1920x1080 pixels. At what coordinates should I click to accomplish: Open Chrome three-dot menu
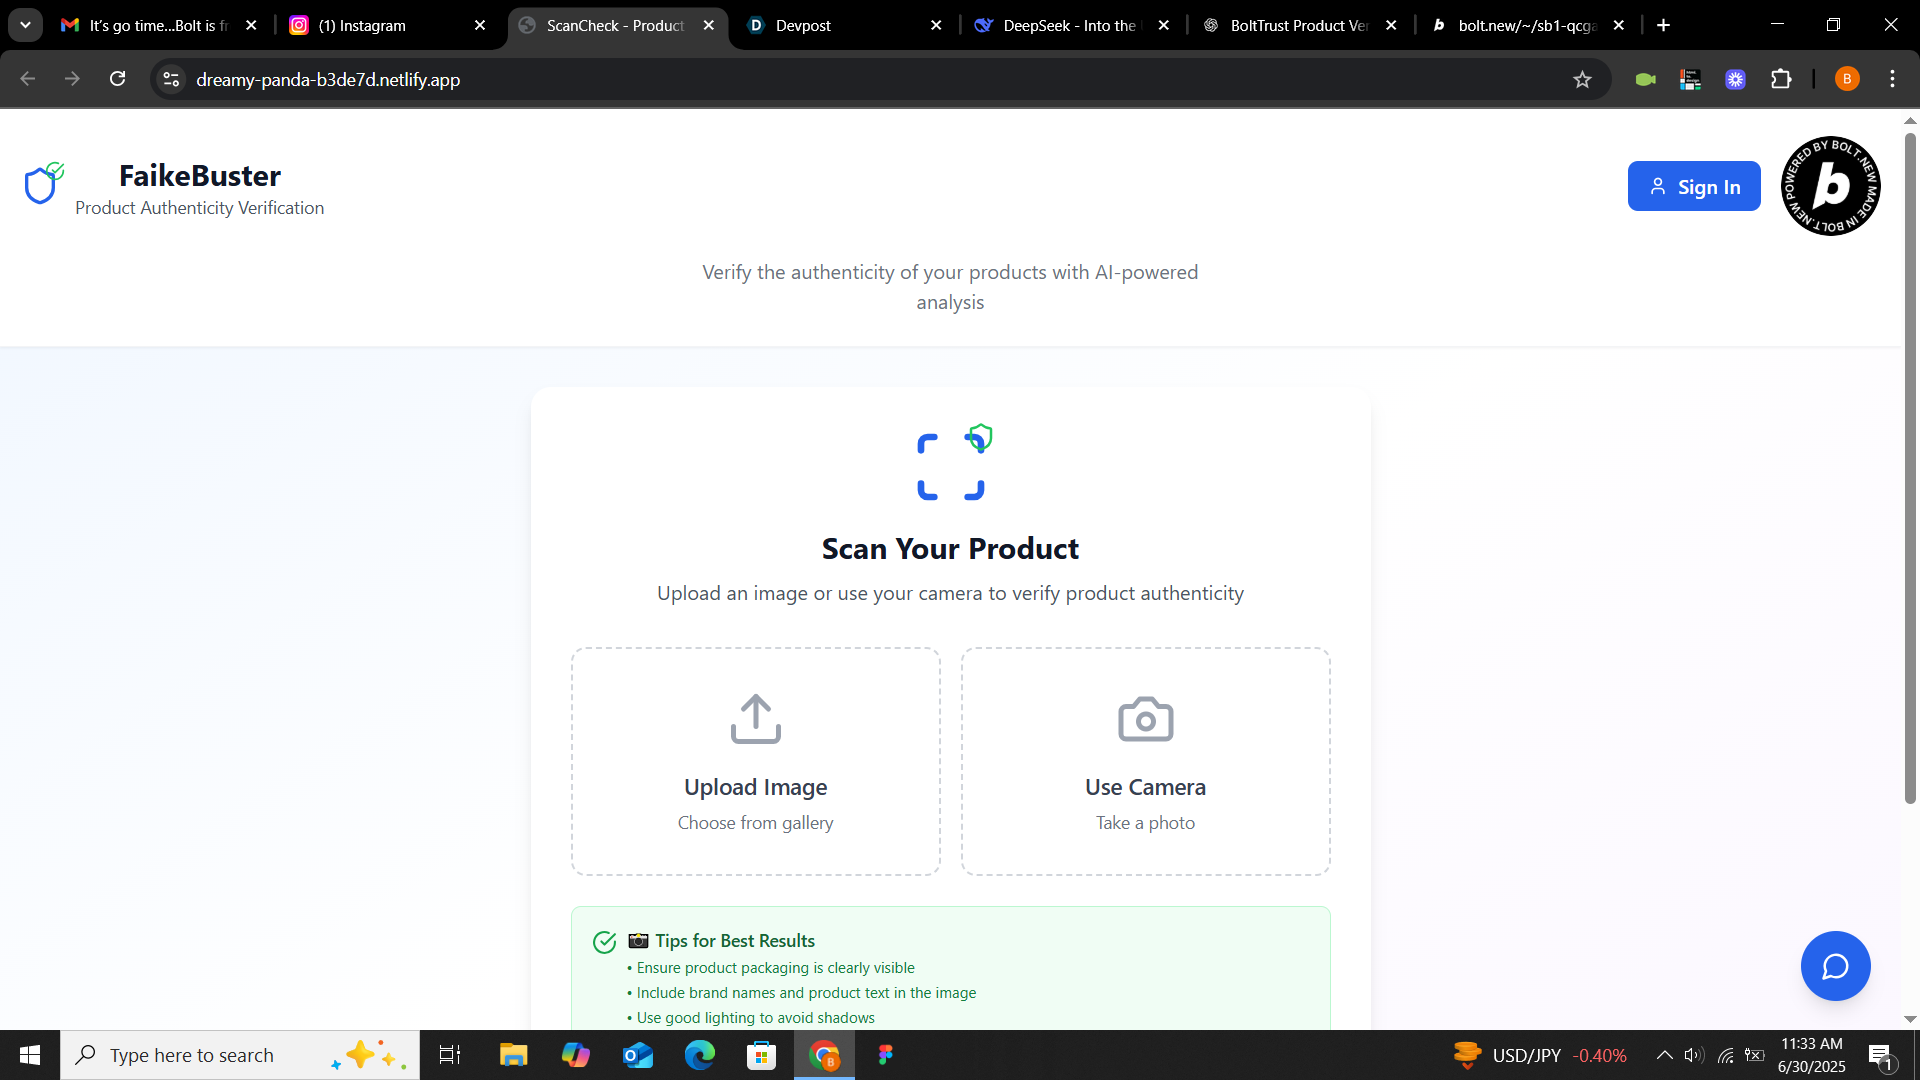coord(1892,79)
